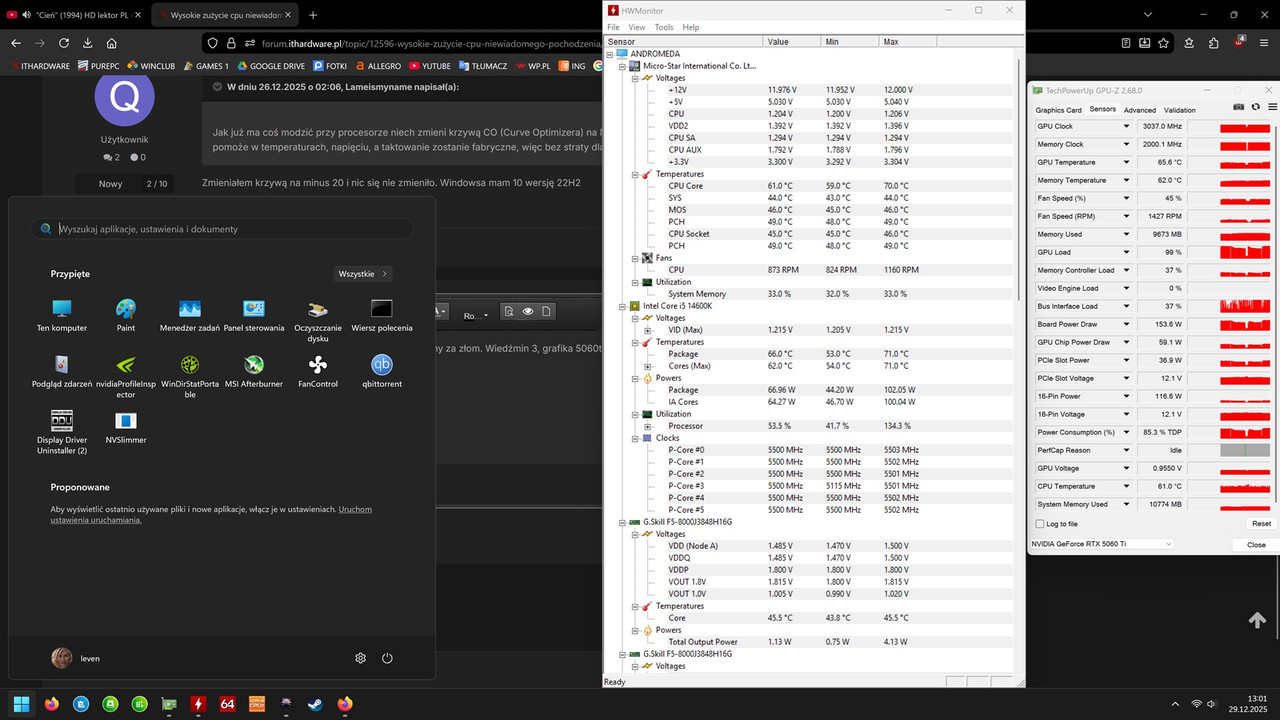Reload the Firefox page
Viewport: 1280px width, 720px height.
click(64, 43)
